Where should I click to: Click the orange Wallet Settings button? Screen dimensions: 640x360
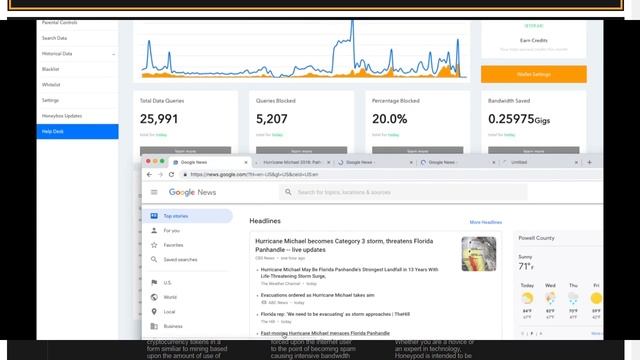(534, 74)
